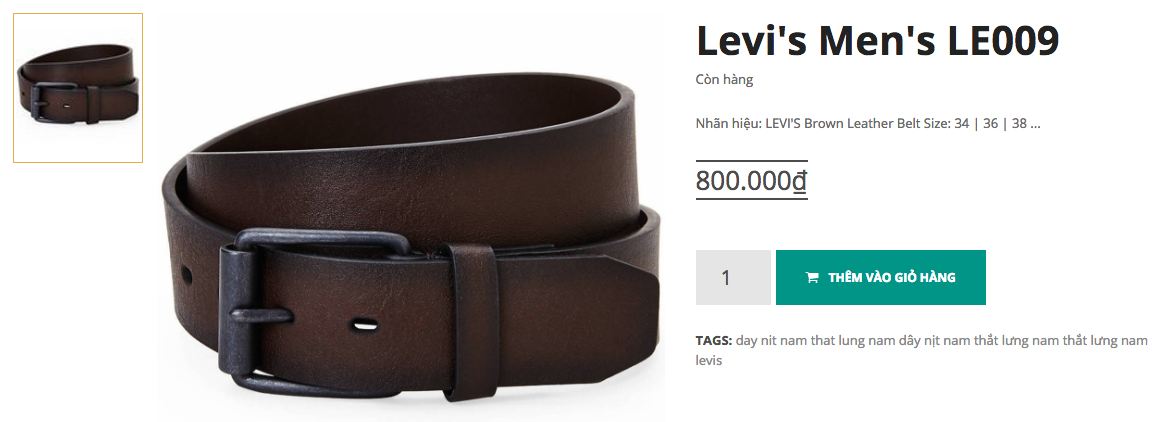
Task: Click the Còn hàng stock status text
Action: pyautogui.click(x=724, y=79)
